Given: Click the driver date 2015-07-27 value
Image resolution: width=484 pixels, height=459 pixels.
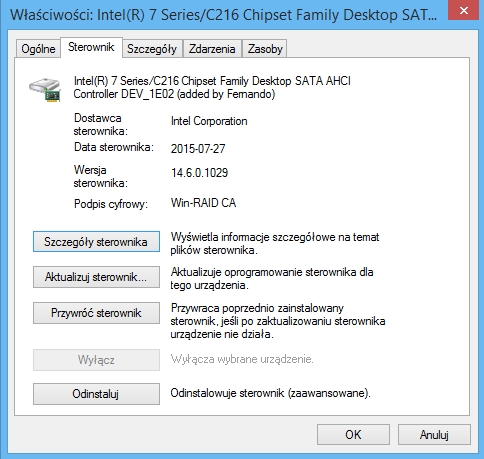Looking at the screenshot, I should (x=198, y=149).
